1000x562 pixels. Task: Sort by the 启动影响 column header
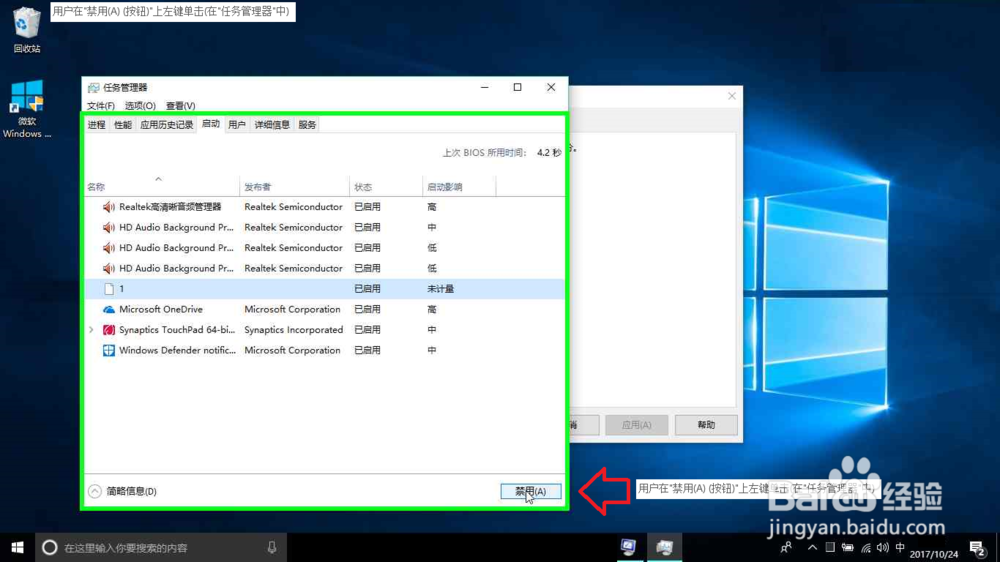459,187
